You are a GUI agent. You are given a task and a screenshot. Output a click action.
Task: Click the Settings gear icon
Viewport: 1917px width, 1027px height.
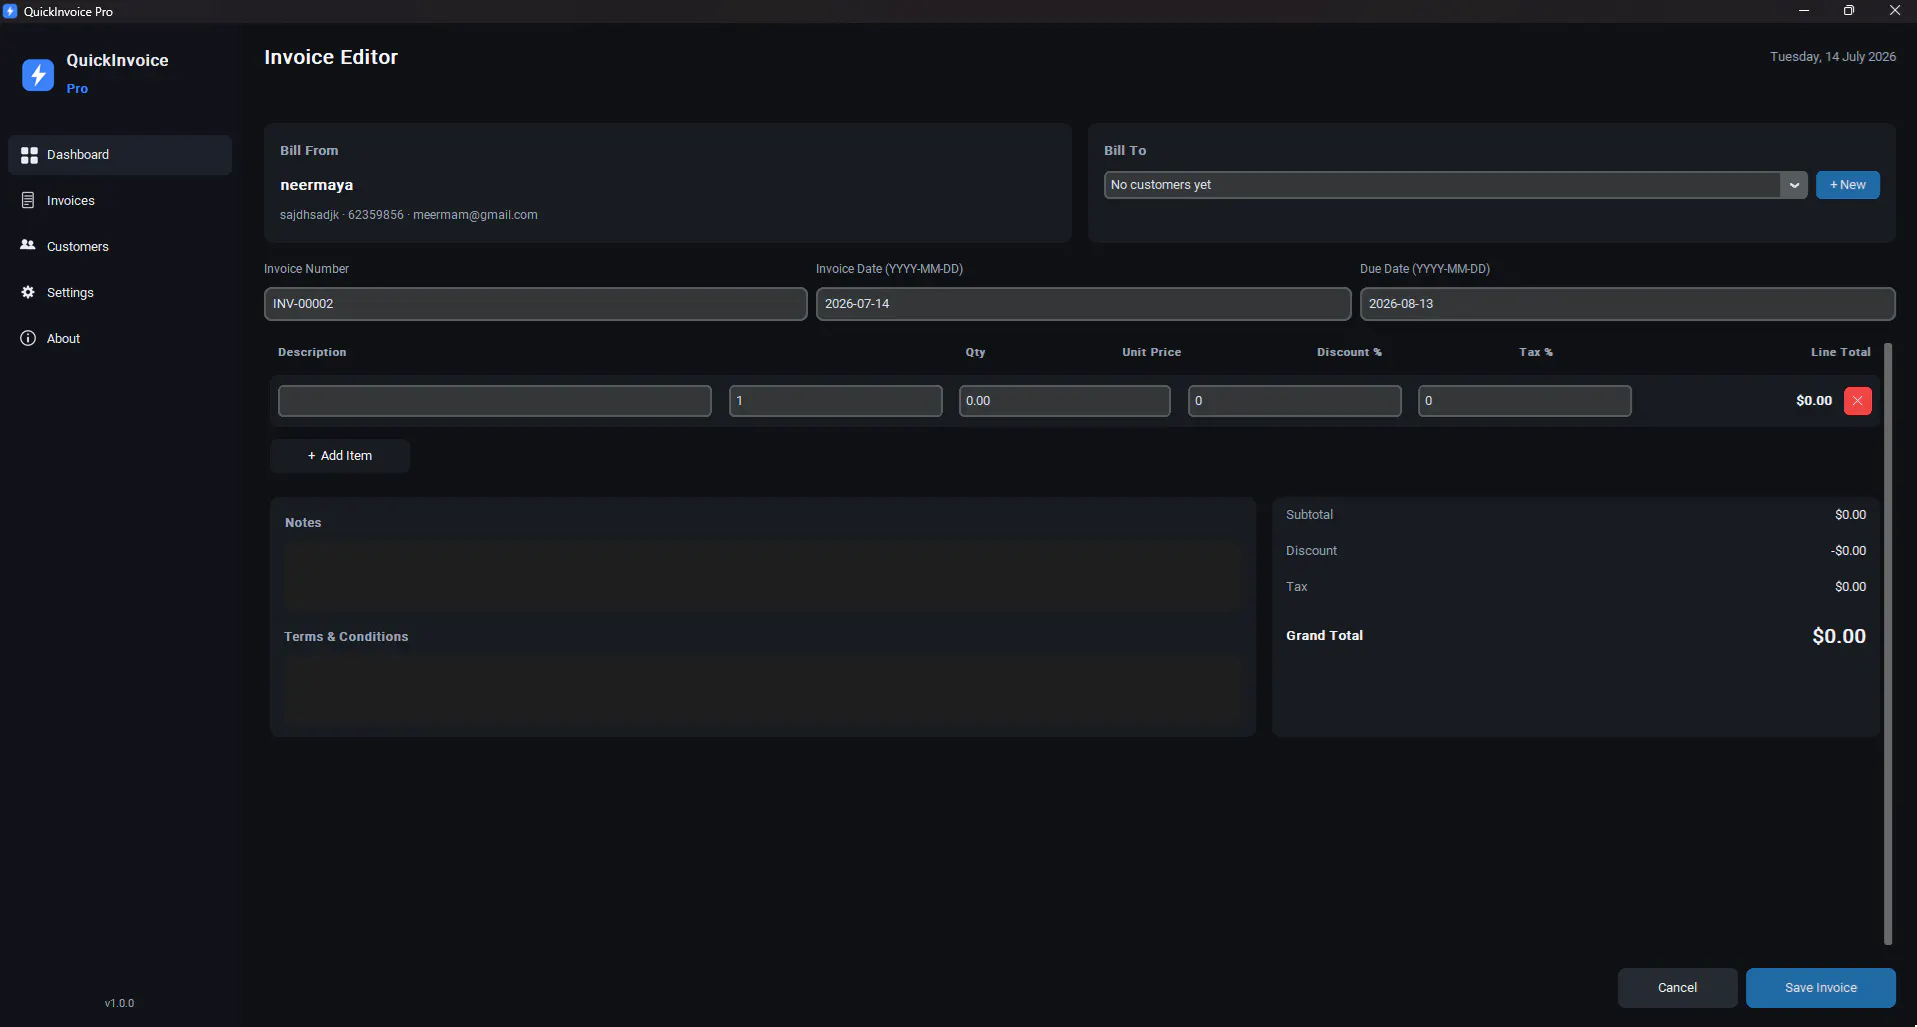[x=28, y=292]
